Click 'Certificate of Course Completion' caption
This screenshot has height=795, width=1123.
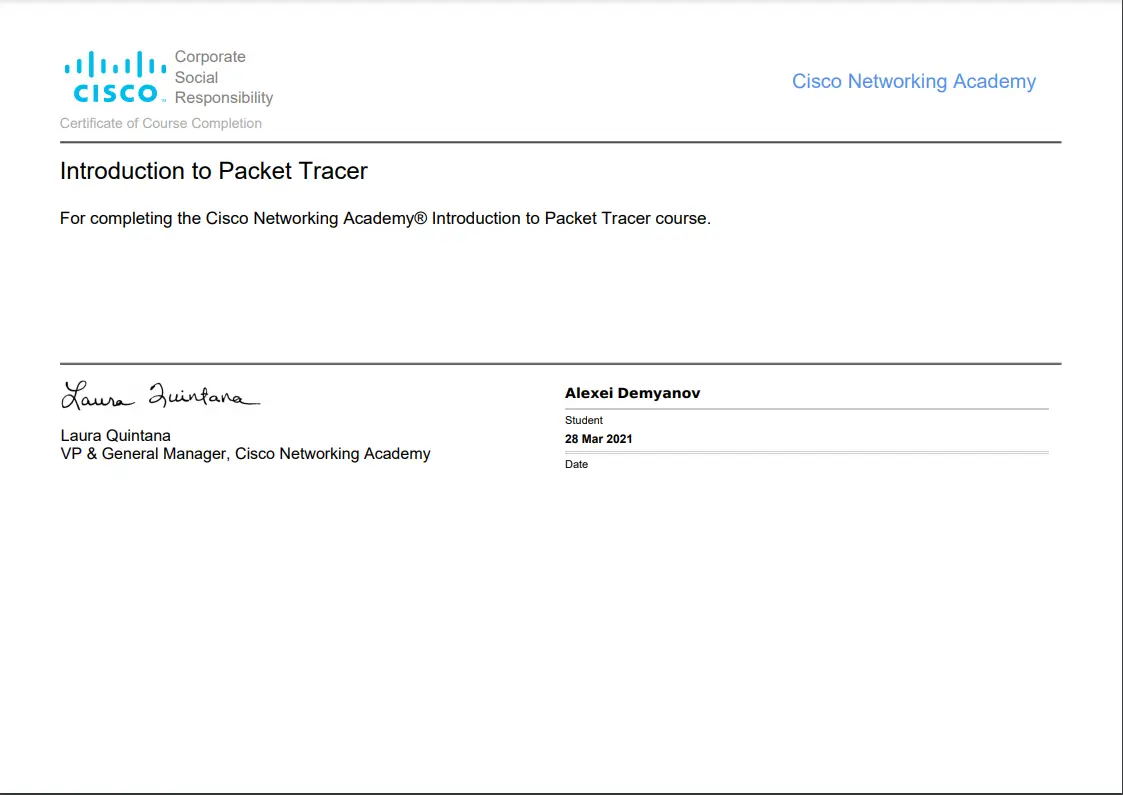(x=160, y=123)
